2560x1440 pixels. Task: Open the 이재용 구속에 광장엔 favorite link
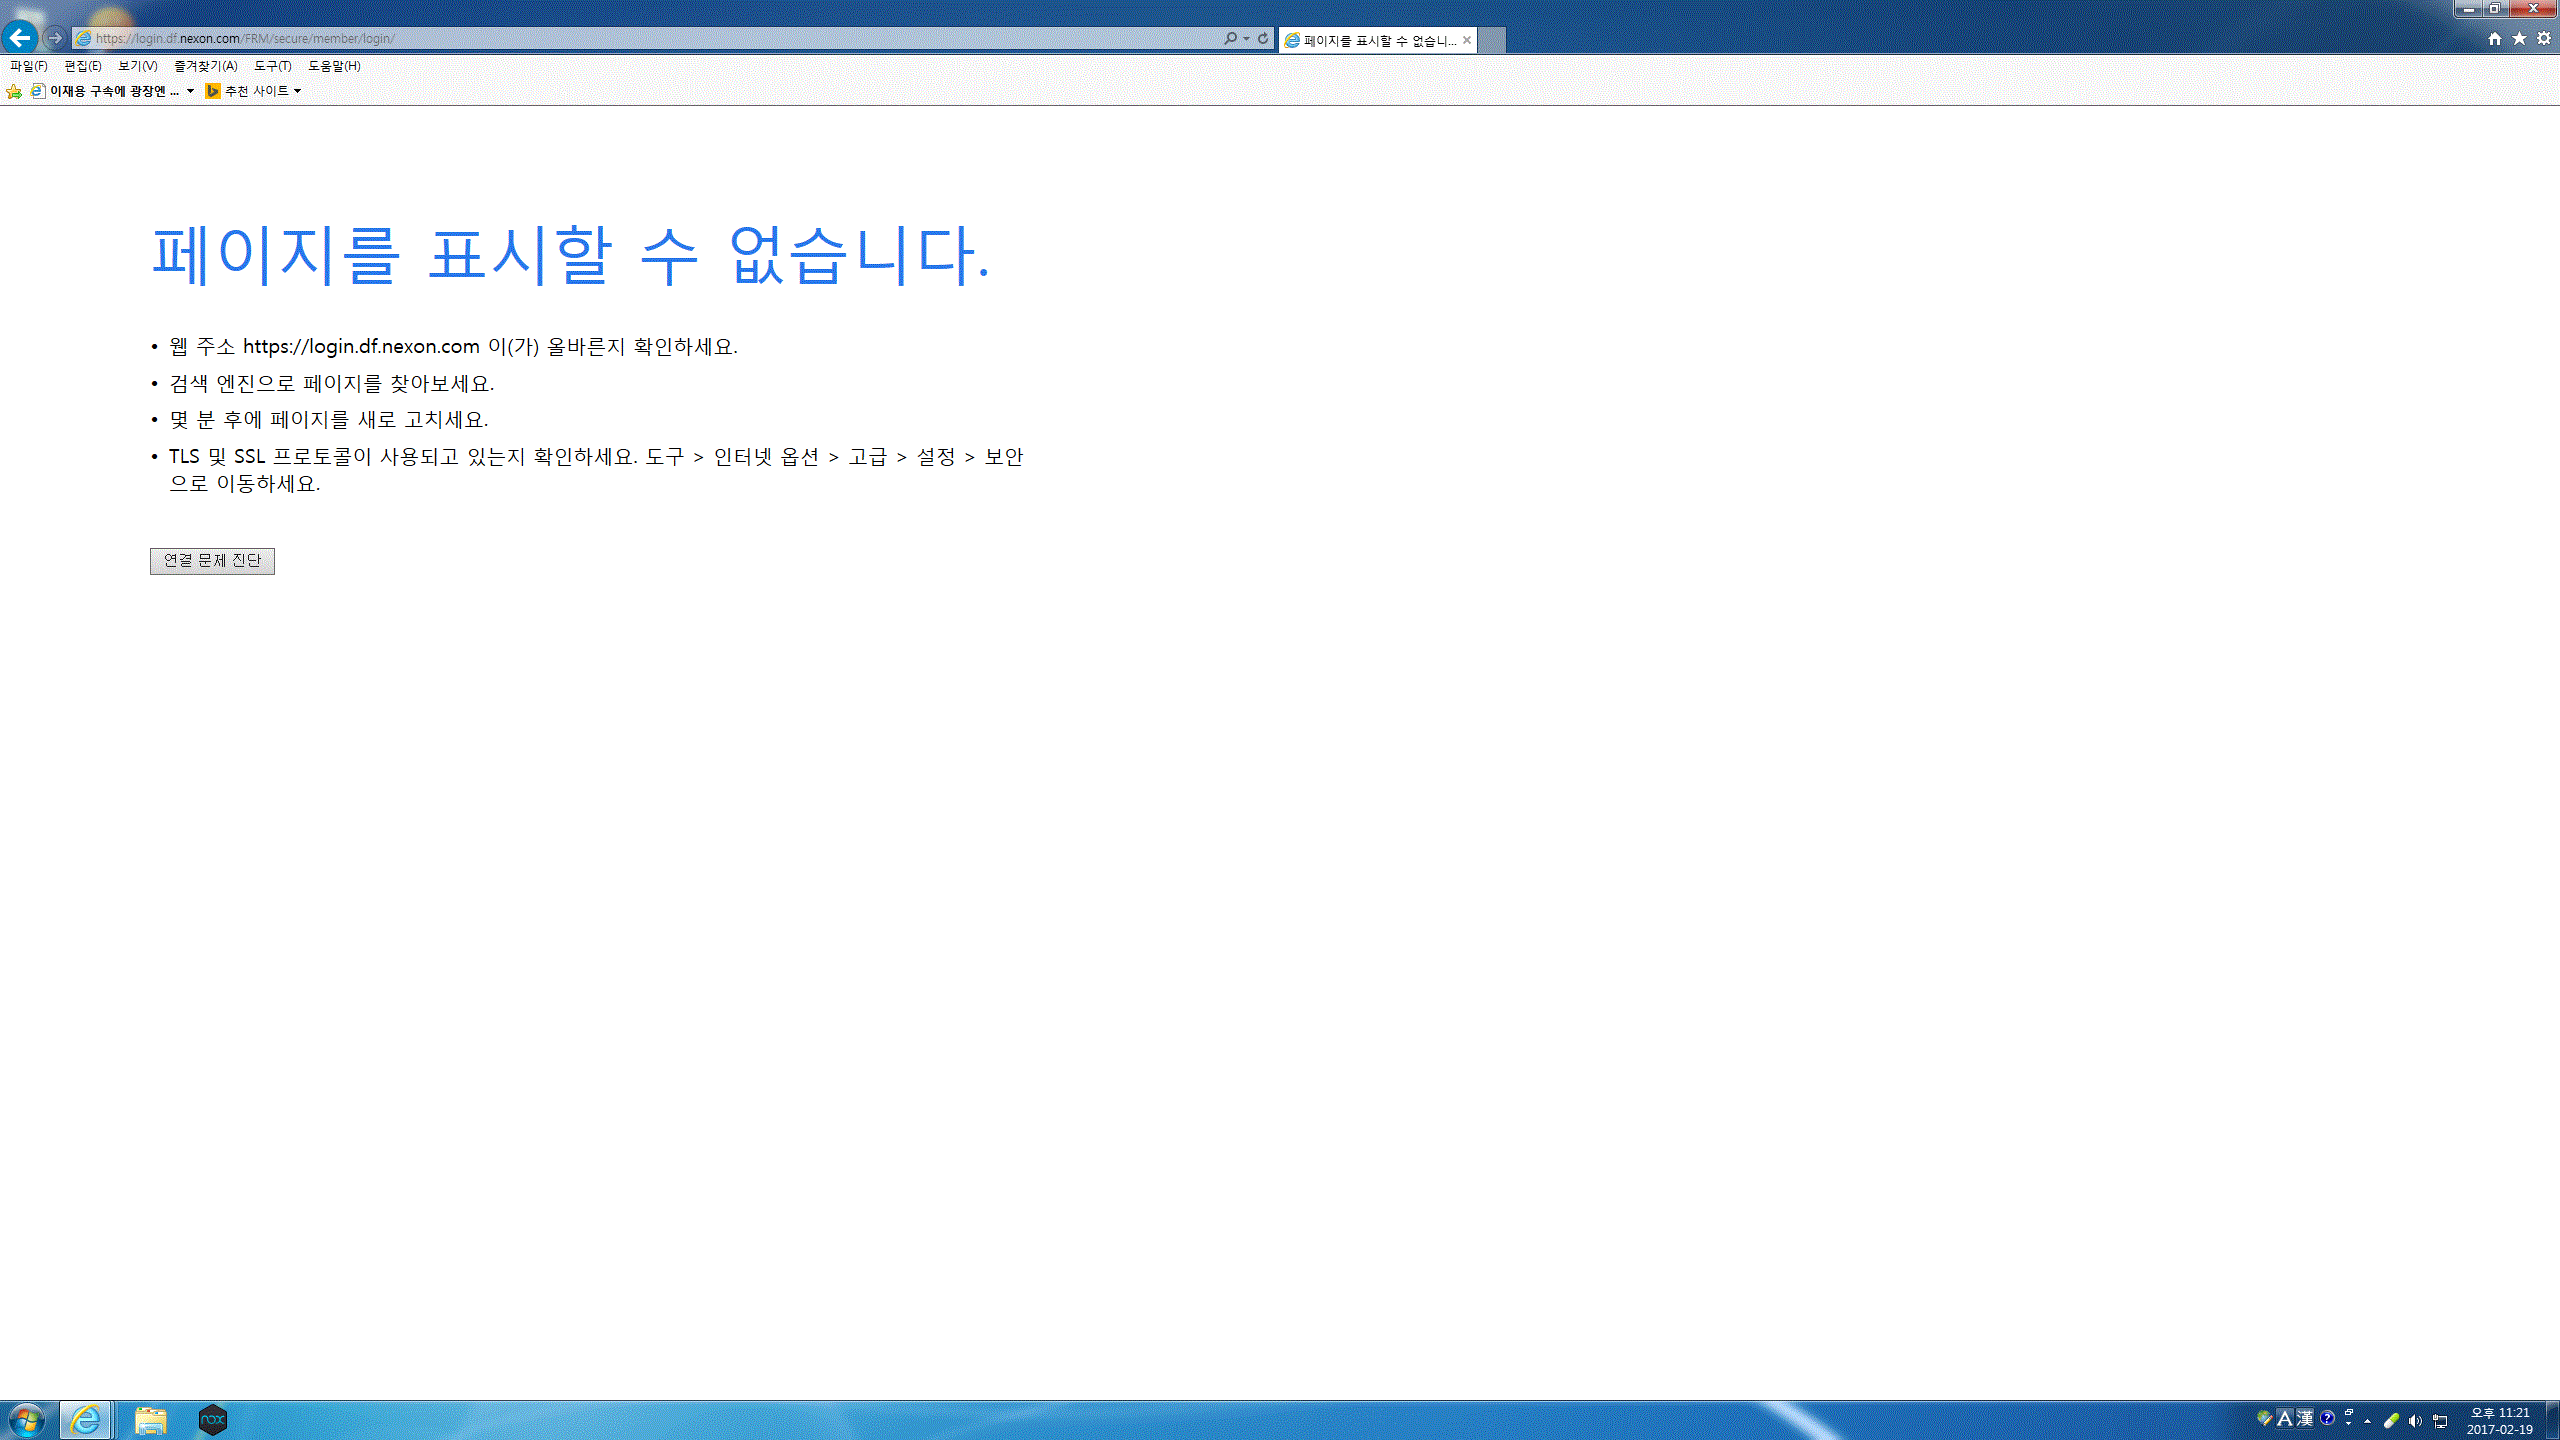[x=113, y=91]
